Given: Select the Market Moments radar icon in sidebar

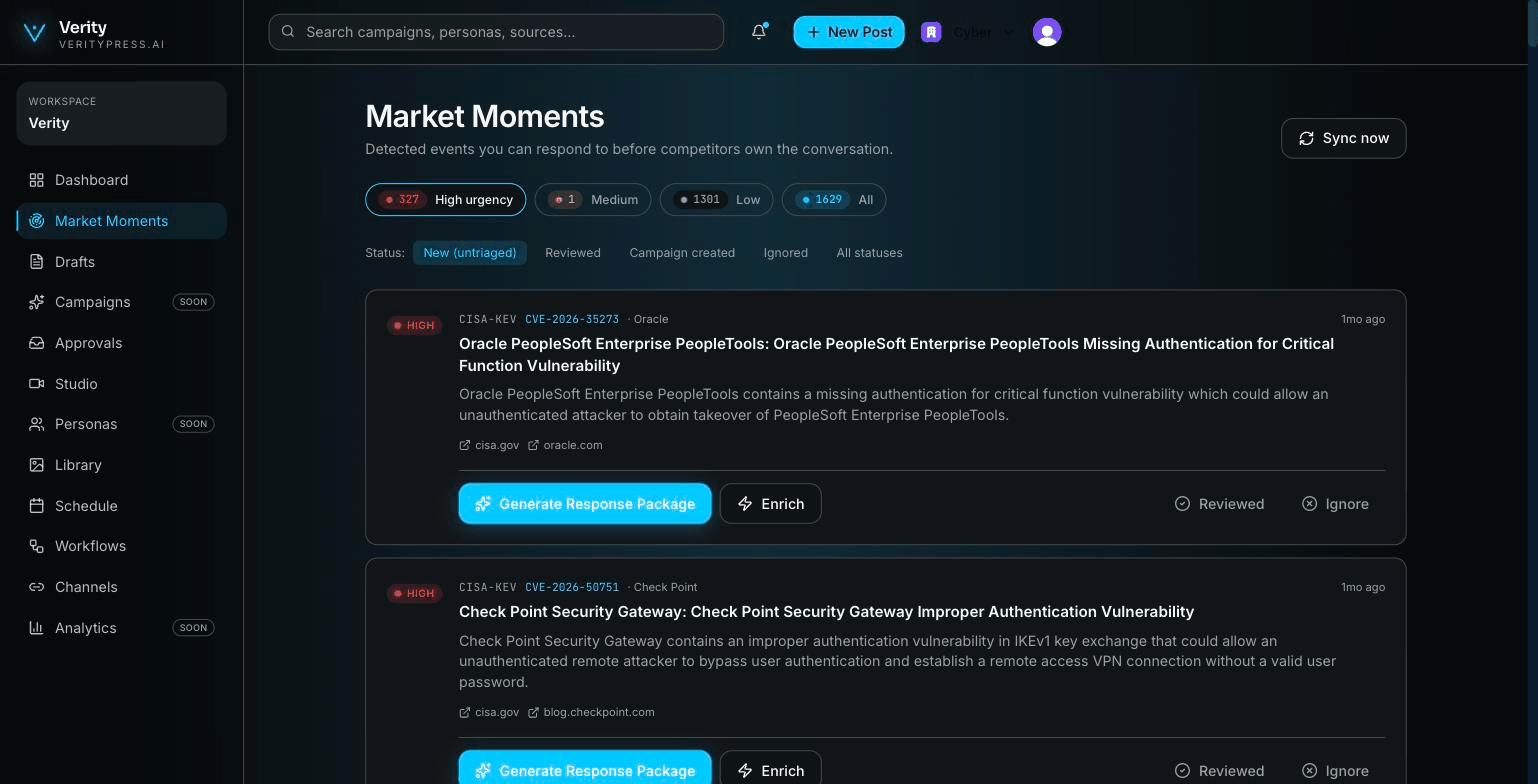Looking at the screenshot, I should click(37, 221).
